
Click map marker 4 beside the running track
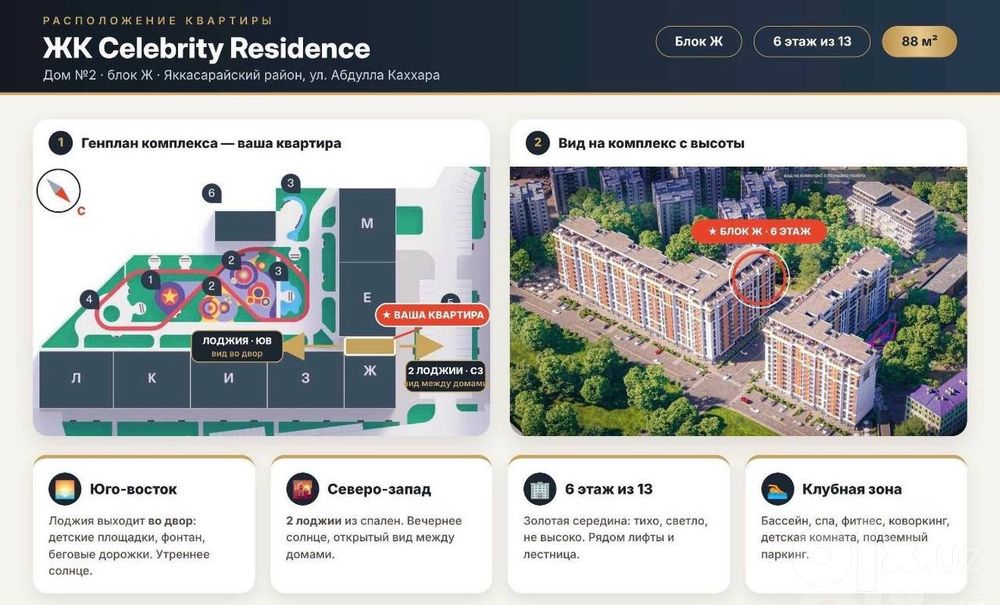pos(89,299)
